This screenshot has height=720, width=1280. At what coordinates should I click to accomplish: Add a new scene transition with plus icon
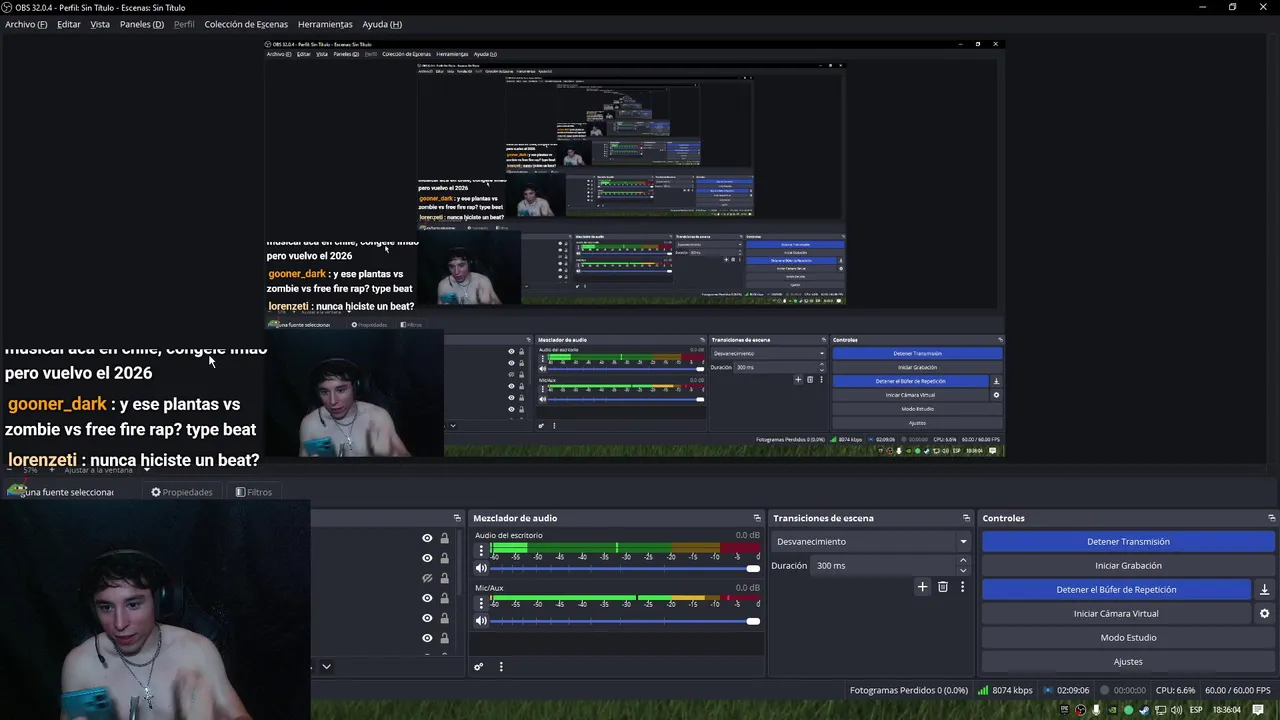coord(922,587)
